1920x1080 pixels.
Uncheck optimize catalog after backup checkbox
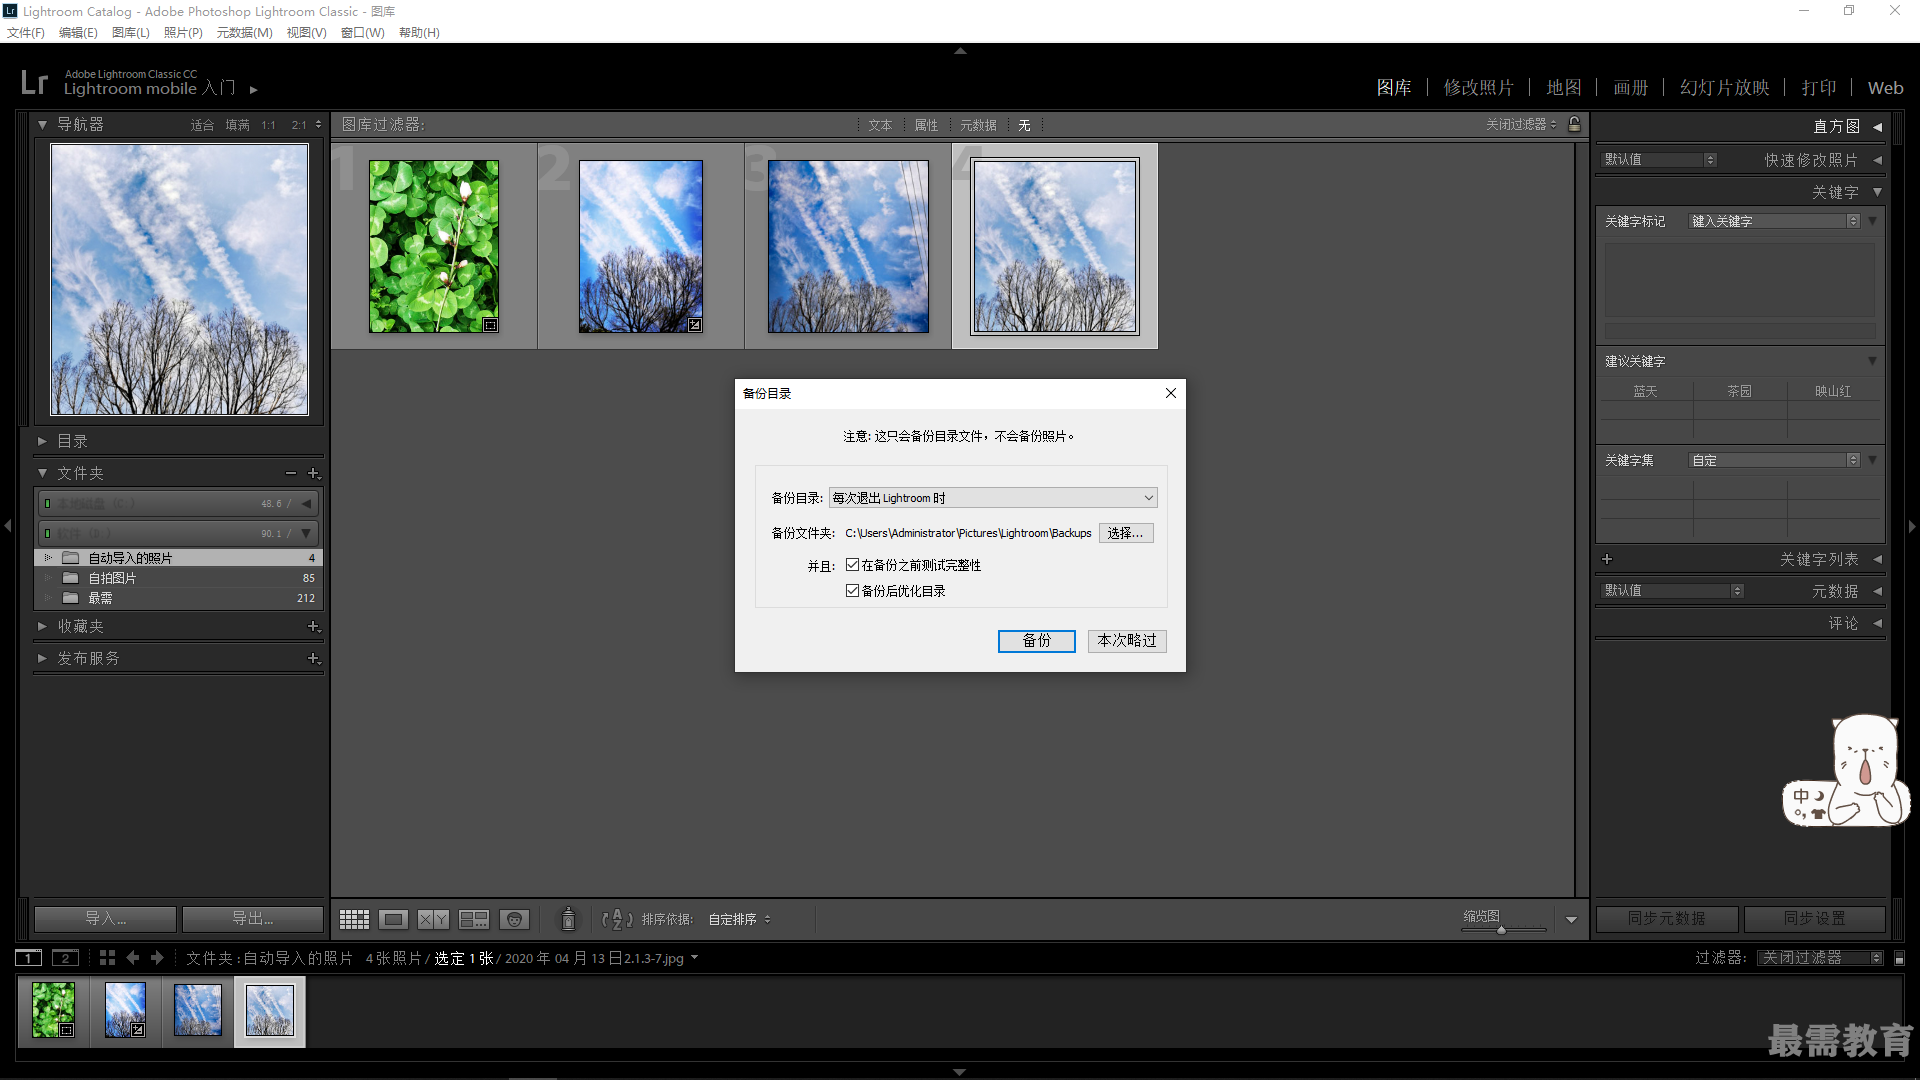tap(852, 591)
